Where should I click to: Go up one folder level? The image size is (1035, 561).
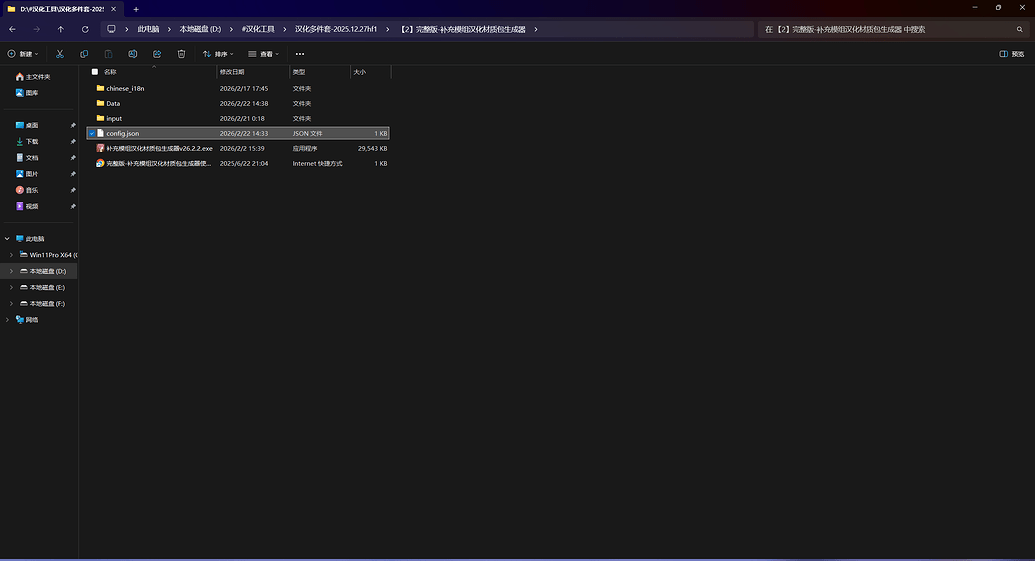(61, 29)
